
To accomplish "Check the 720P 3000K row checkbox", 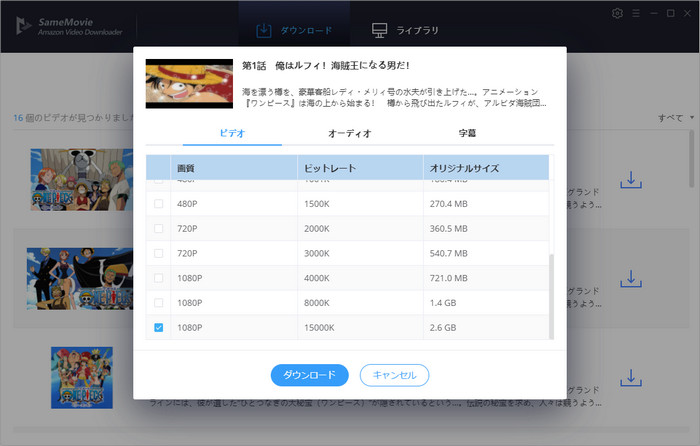I will pyautogui.click(x=158, y=253).
